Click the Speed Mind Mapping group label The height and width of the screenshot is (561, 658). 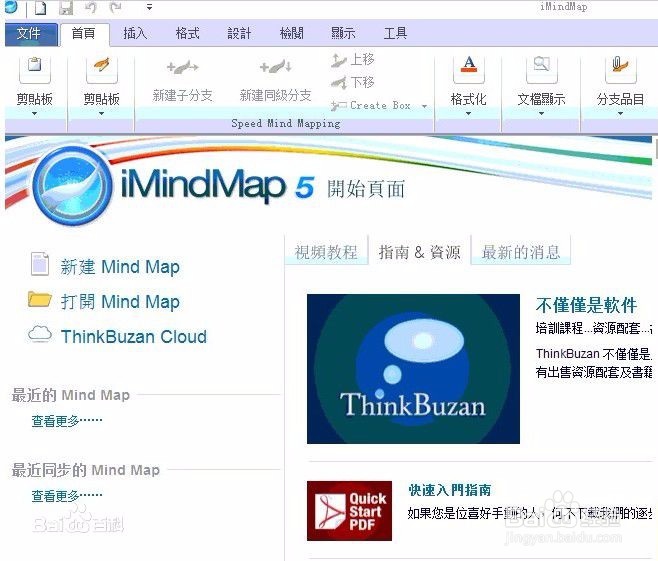(x=286, y=123)
